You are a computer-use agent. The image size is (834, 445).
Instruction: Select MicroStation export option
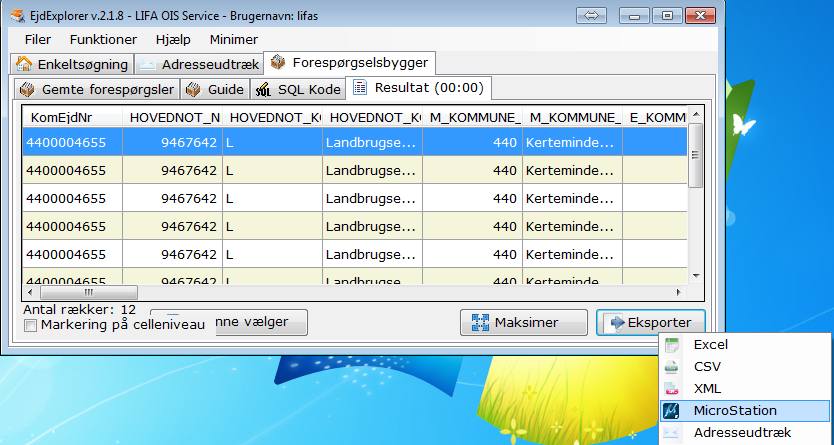pyautogui.click(x=745, y=410)
